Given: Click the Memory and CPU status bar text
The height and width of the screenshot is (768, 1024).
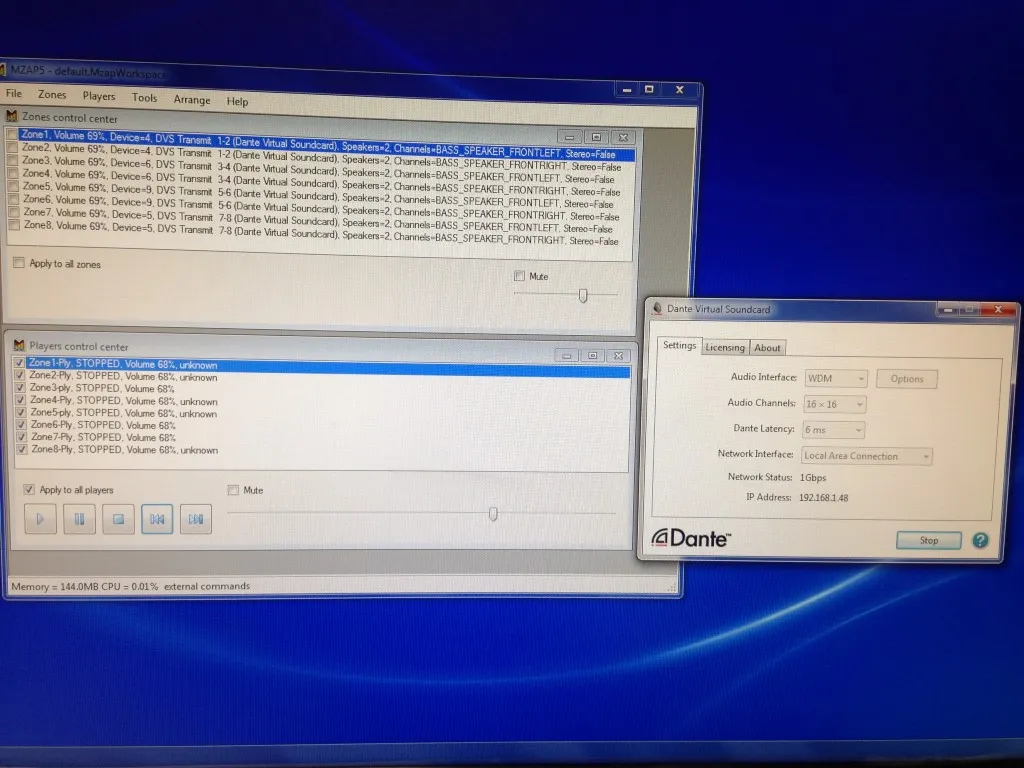Looking at the screenshot, I should pyautogui.click(x=130, y=586).
